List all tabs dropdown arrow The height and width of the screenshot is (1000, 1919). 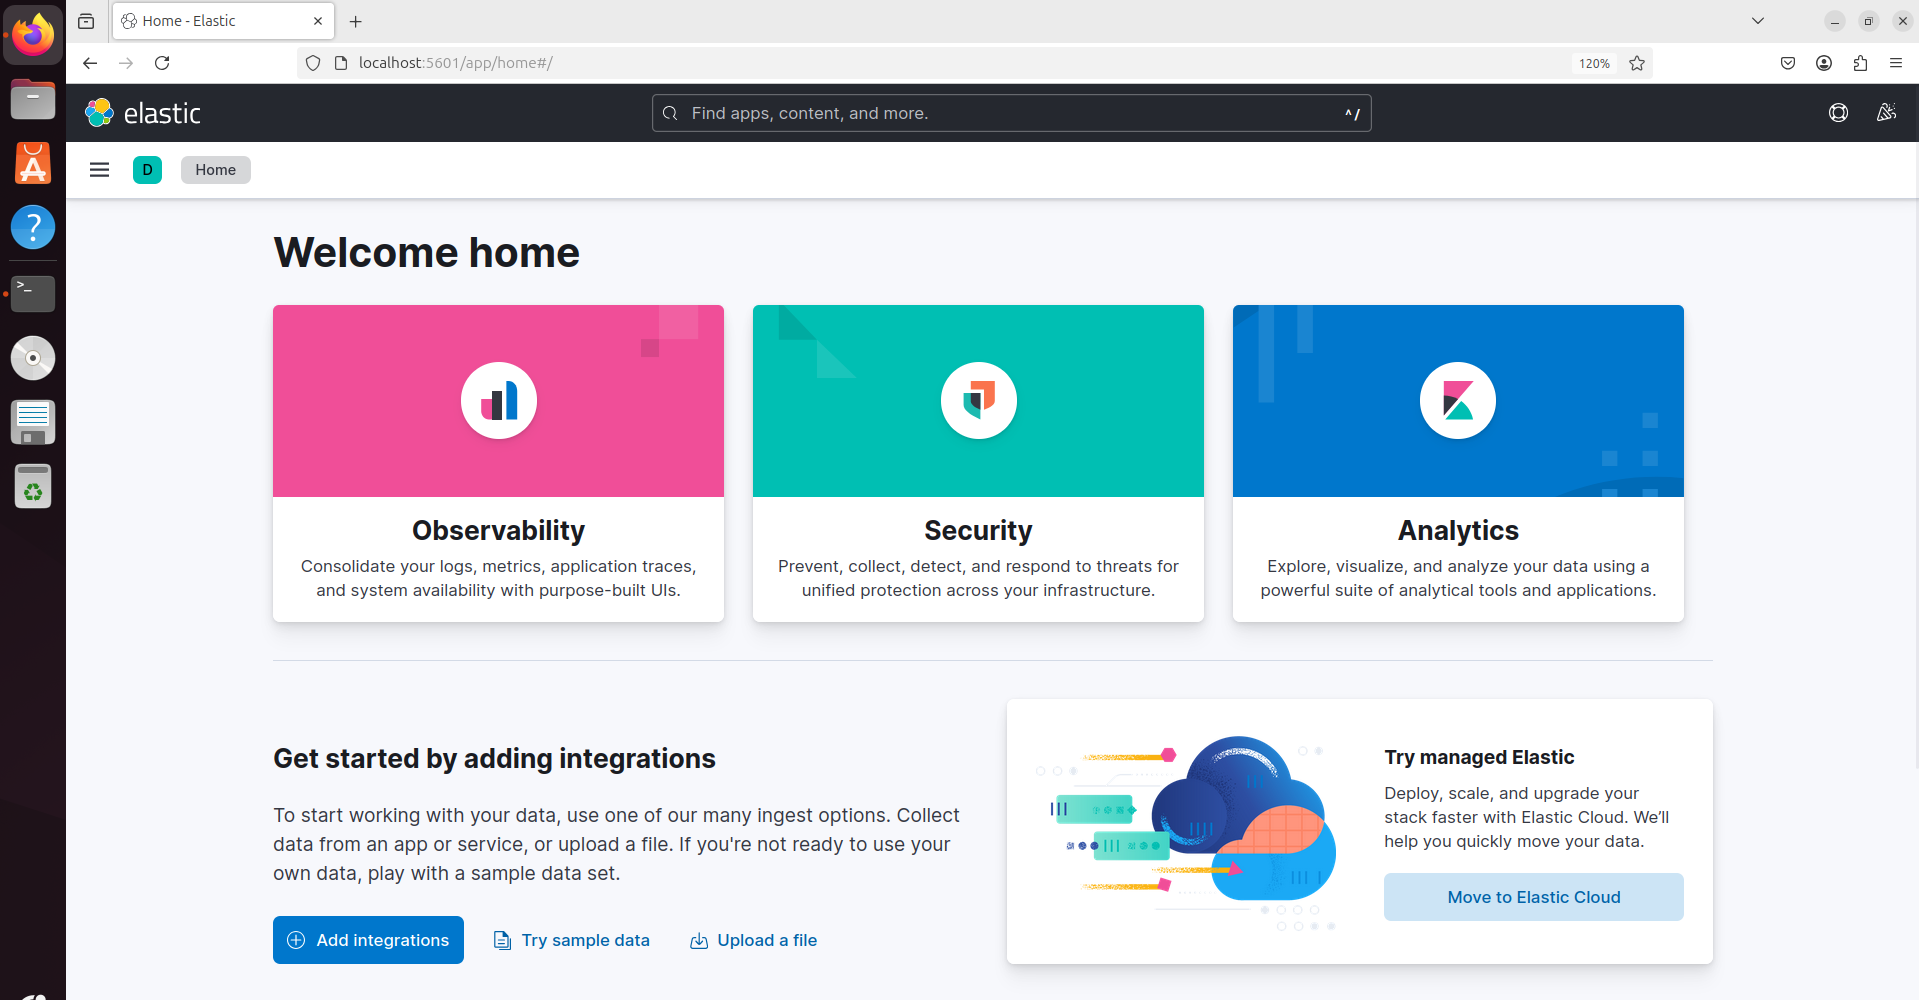coord(1758,21)
